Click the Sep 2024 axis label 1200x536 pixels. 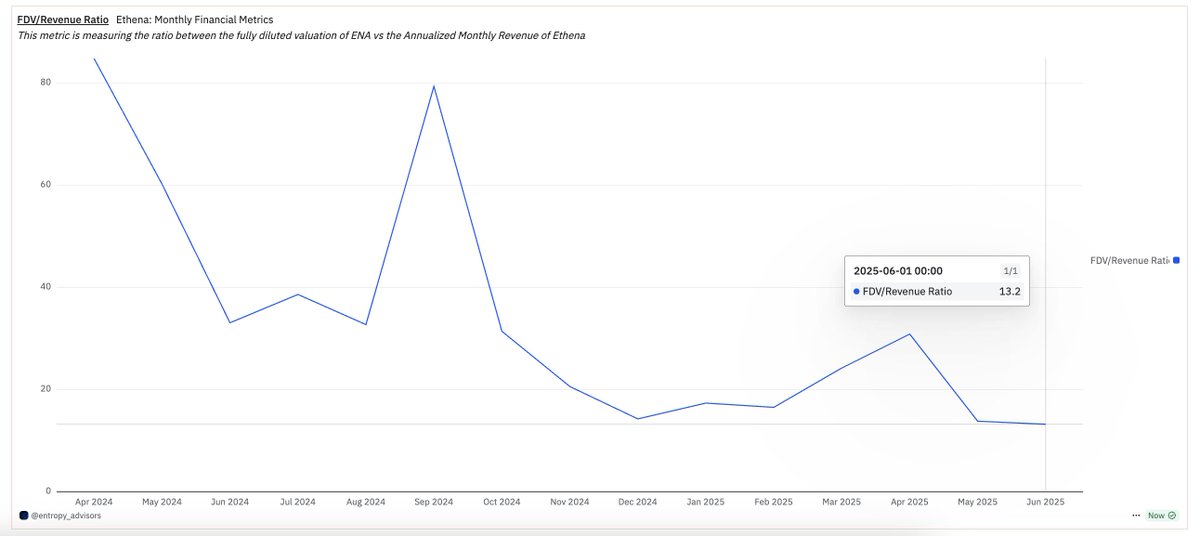point(434,502)
